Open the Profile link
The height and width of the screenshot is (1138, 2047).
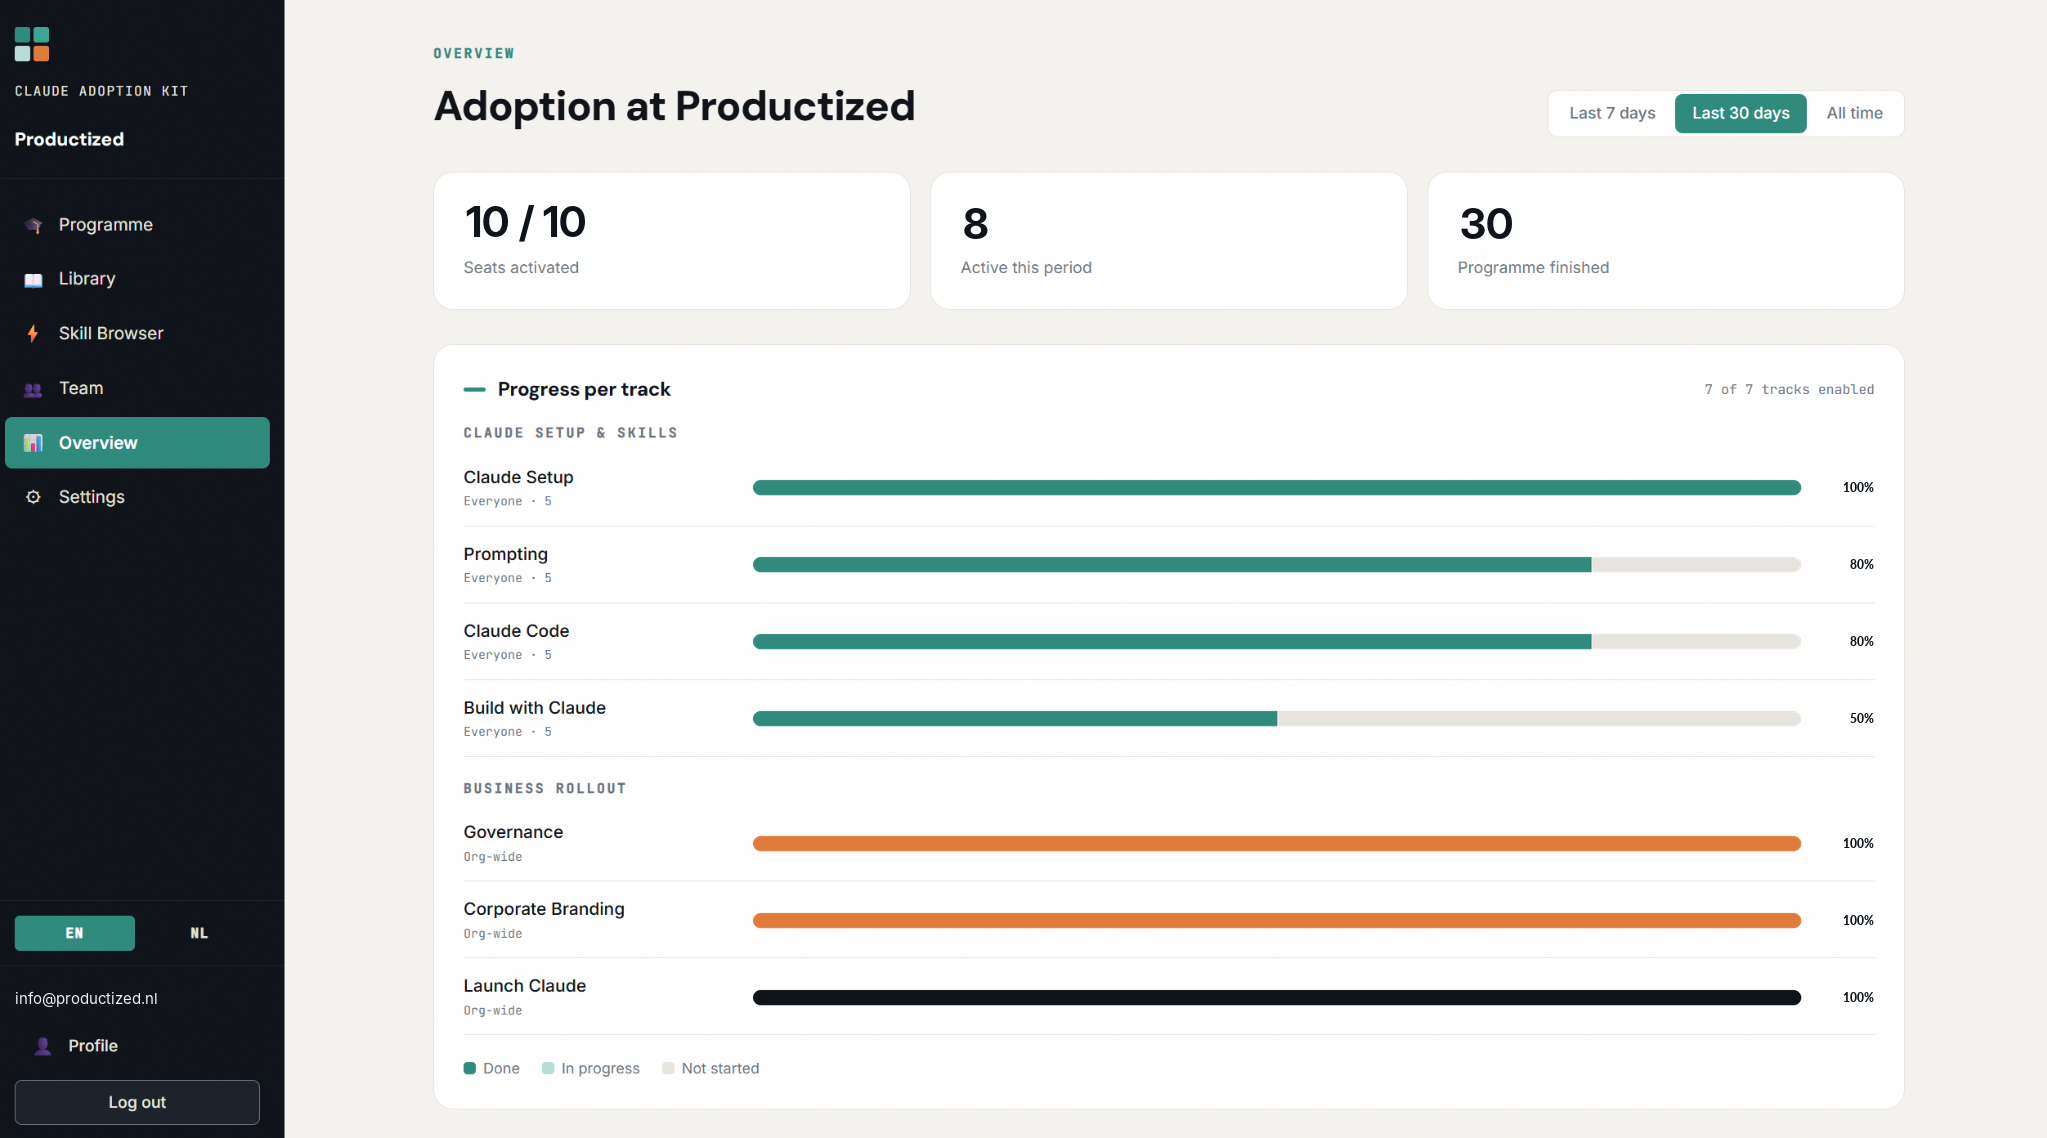pyautogui.click(x=93, y=1046)
